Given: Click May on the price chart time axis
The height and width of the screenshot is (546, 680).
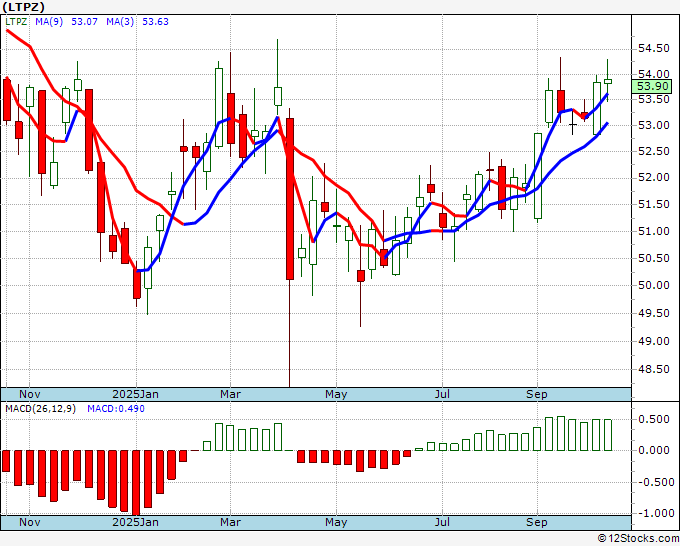Looking at the screenshot, I should [336, 394].
